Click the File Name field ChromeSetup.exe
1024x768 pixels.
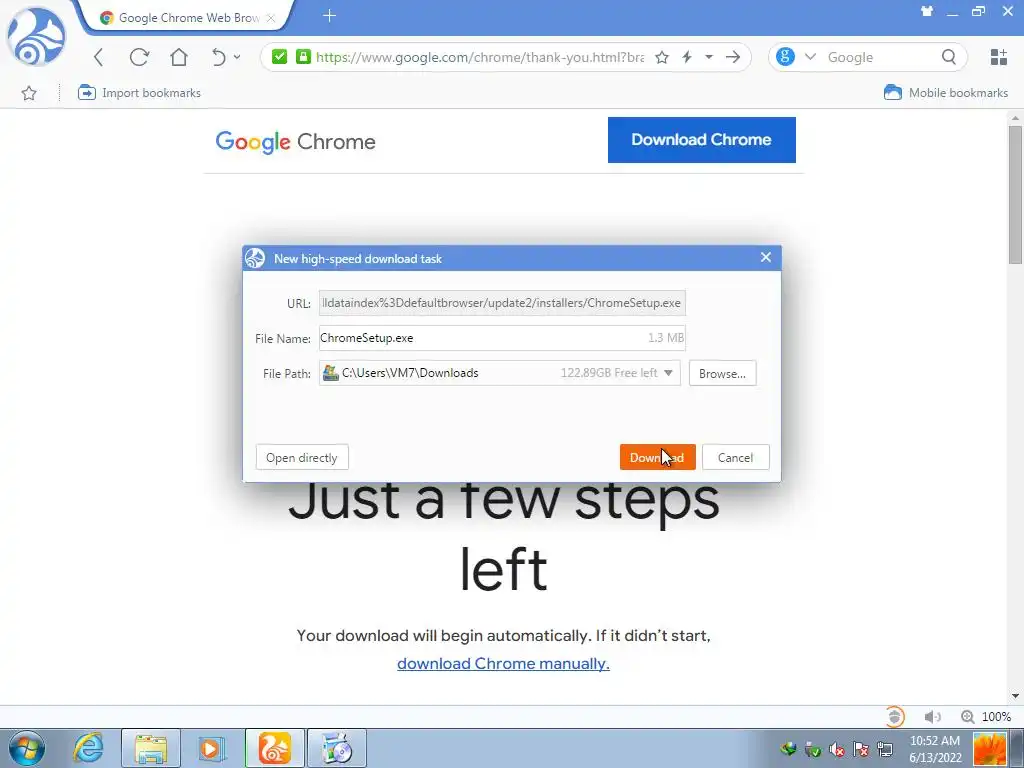coord(502,338)
